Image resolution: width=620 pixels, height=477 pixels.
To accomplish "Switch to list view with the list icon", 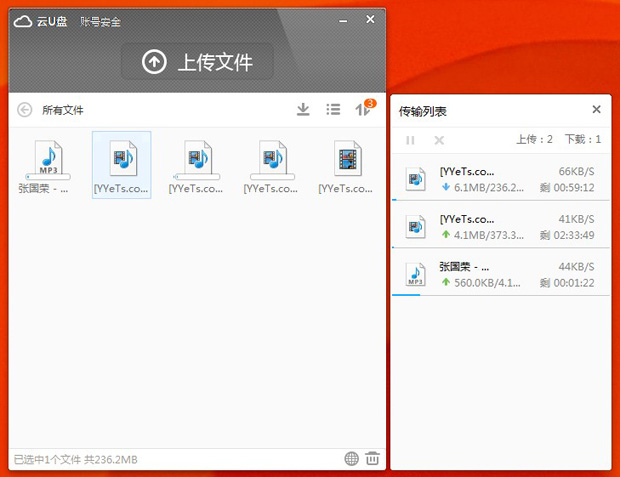I will [334, 110].
